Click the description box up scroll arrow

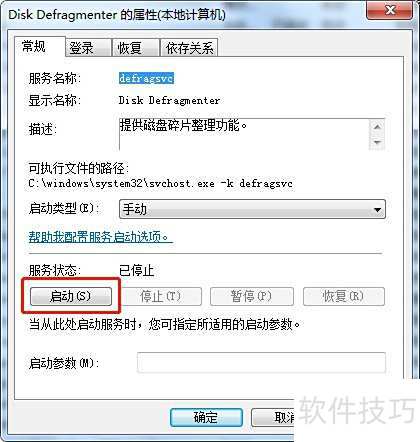click(377, 127)
